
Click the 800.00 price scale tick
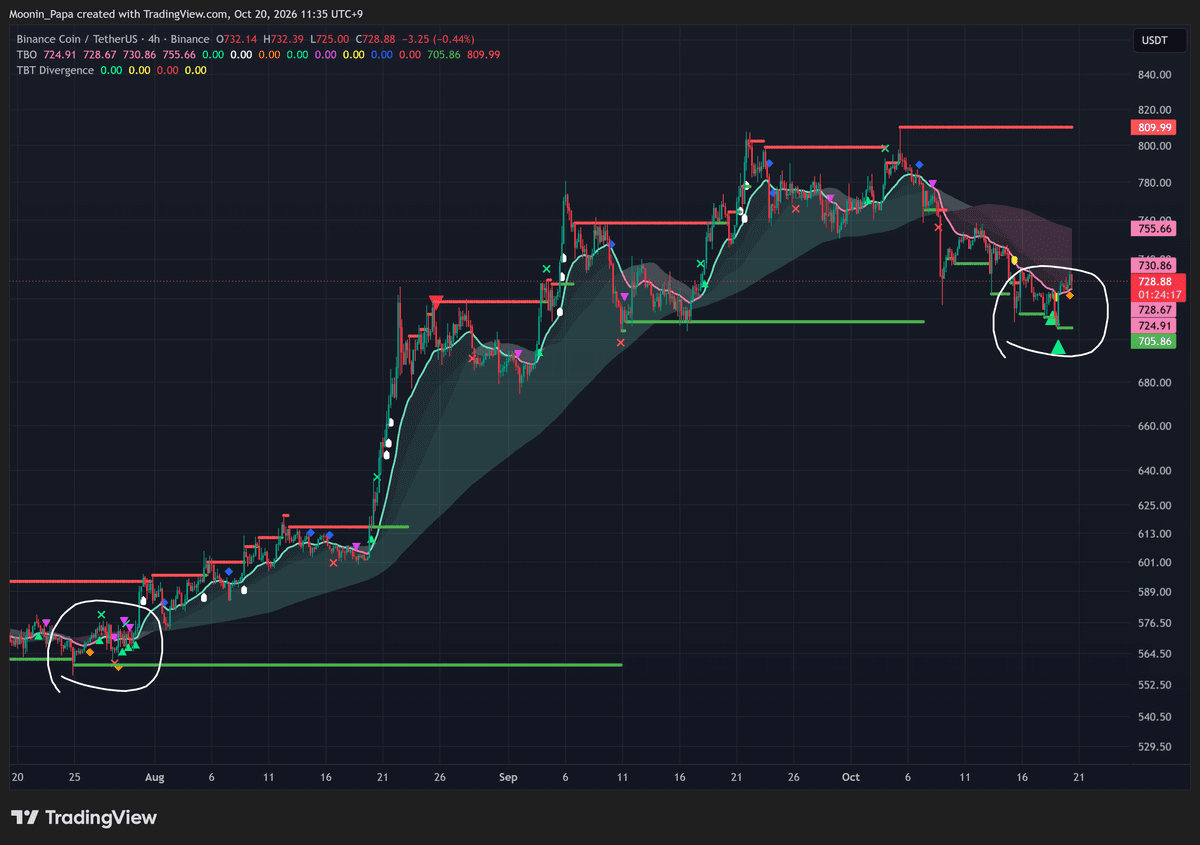pyautogui.click(x=1154, y=146)
